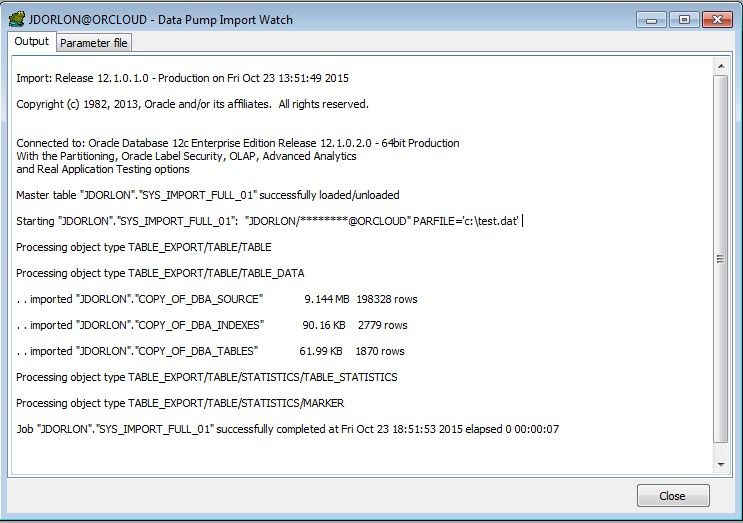Click 'With the Partitioning, Oracle Label Security' line
Image resolution: width=743 pixels, height=523 pixels.
186,156
